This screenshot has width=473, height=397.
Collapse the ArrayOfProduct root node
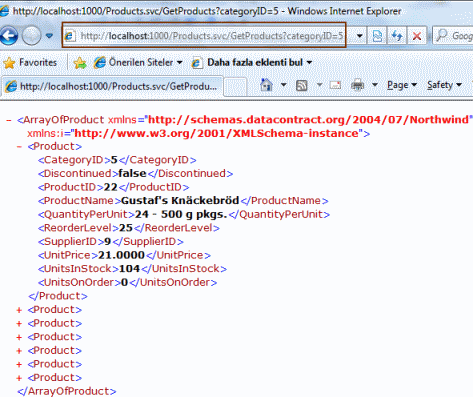[x=9, y=120]
